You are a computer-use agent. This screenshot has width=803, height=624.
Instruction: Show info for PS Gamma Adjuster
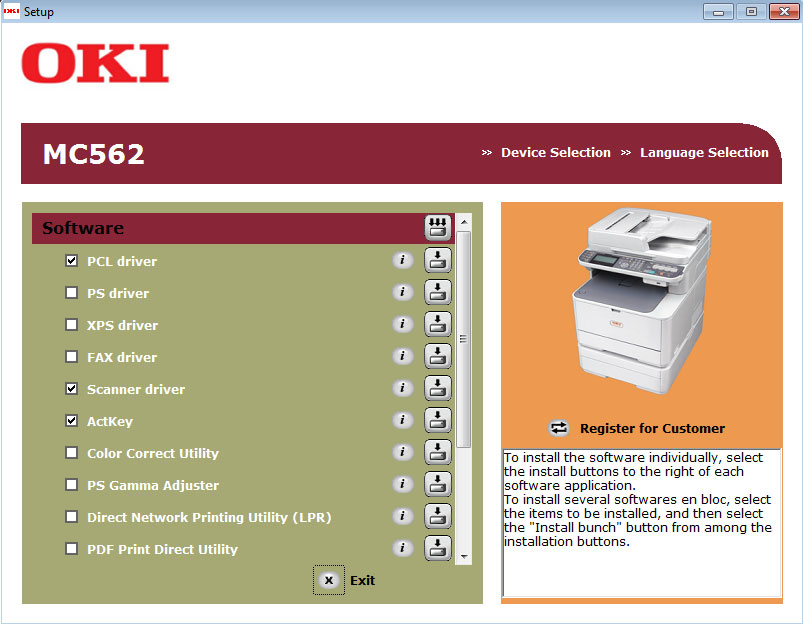pyautogui.click(x=403, y=484)
